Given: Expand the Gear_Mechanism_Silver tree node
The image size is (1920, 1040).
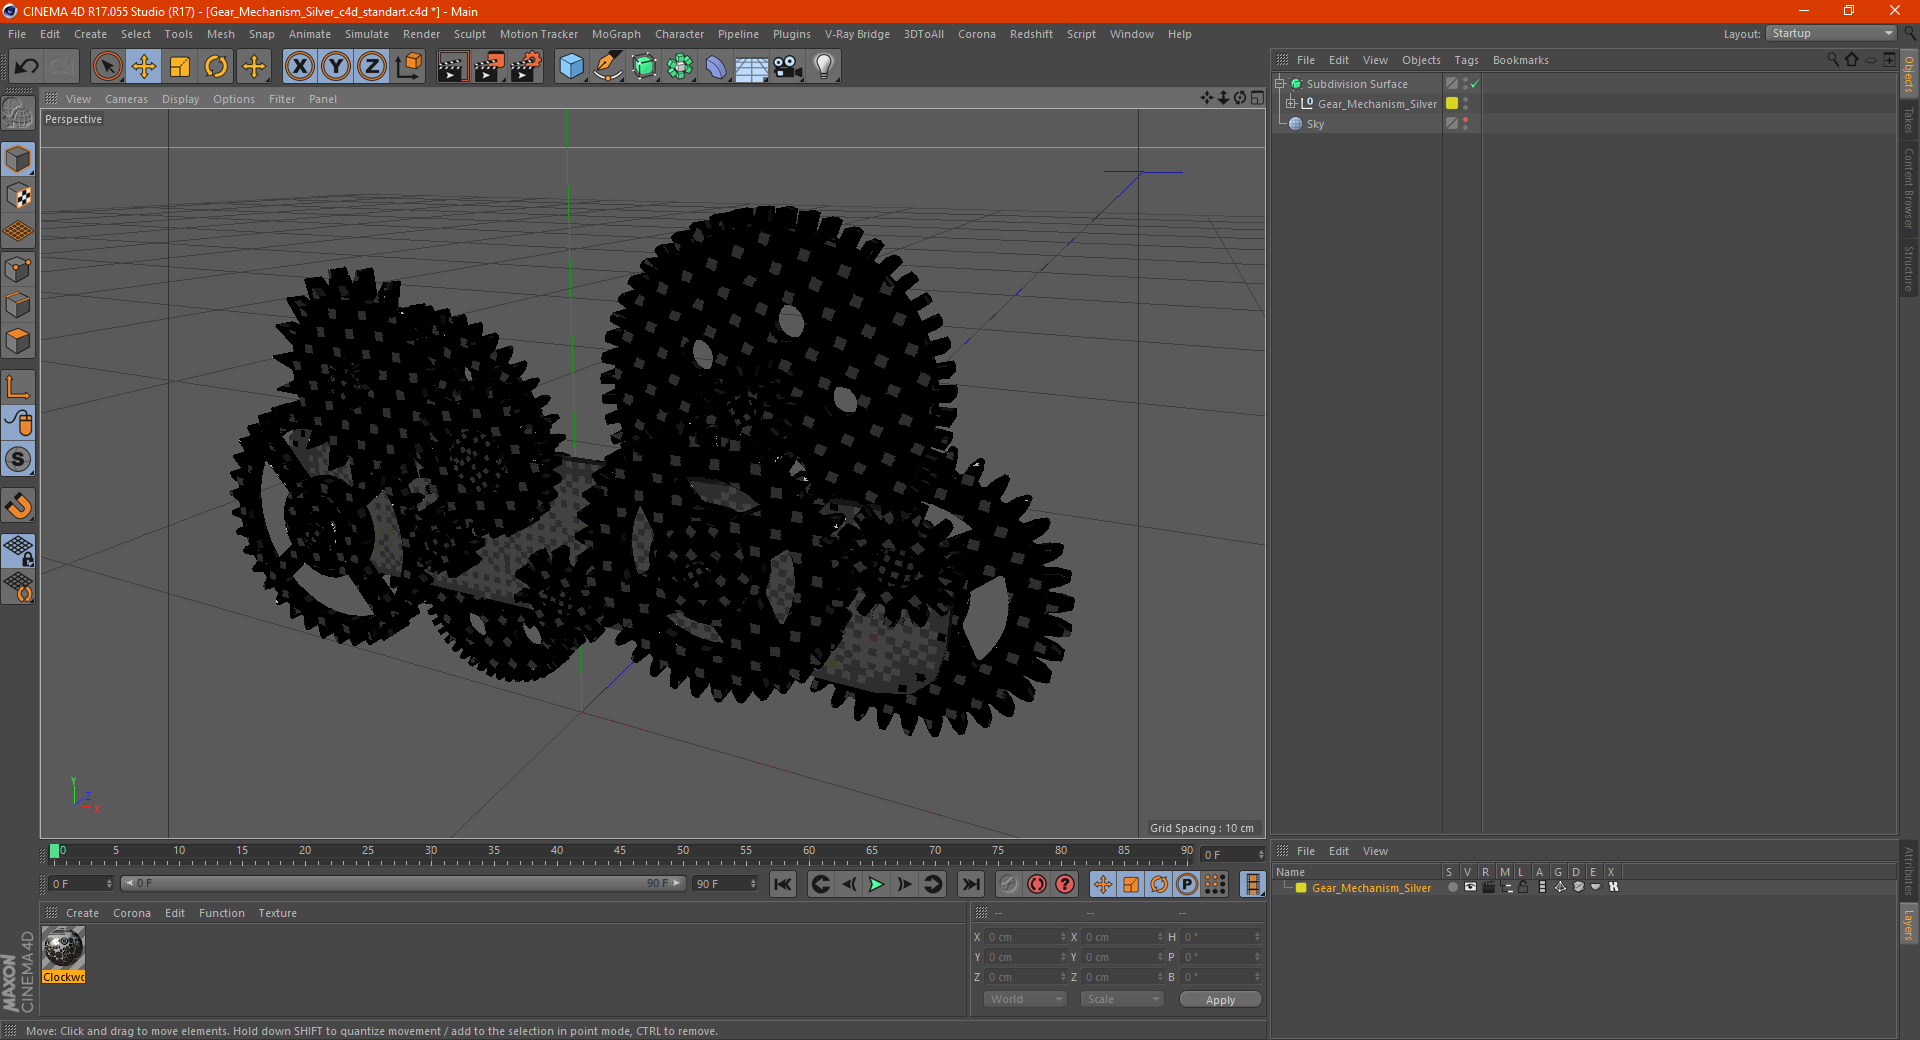Looking at the screenshot, I should (x=1291, y=103).
